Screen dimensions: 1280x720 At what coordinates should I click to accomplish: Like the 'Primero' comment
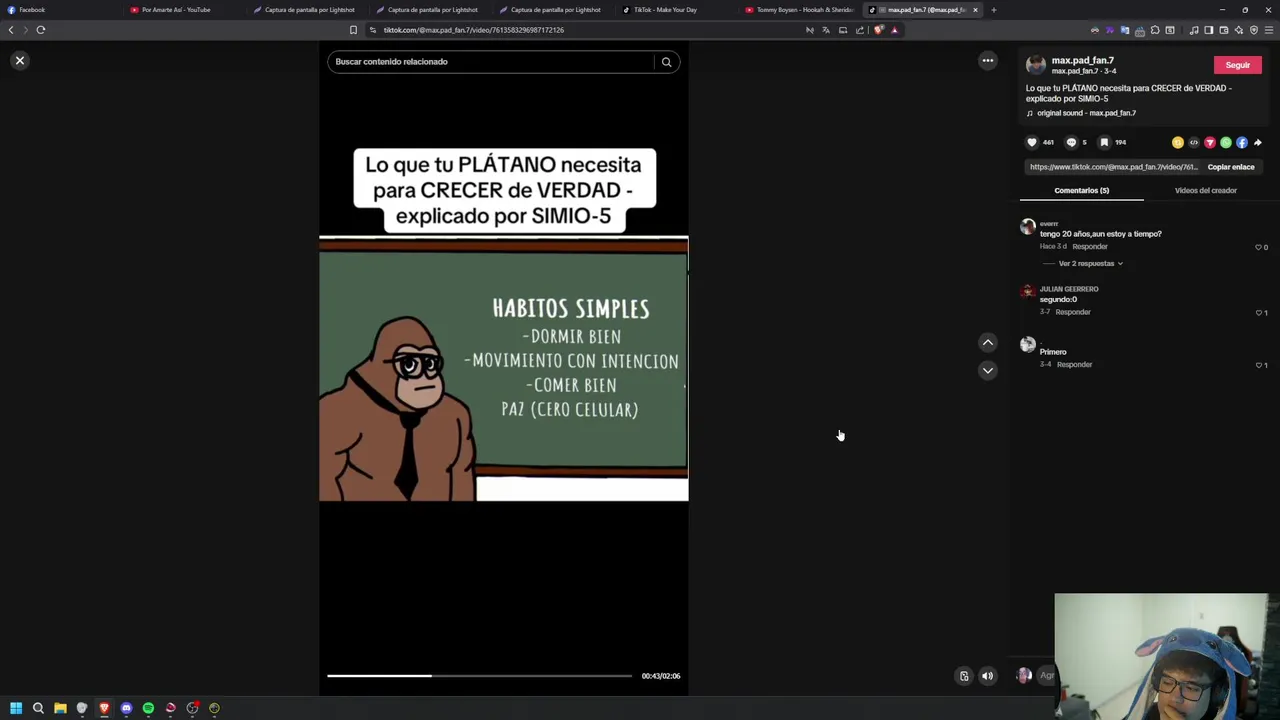point(1259,365)
